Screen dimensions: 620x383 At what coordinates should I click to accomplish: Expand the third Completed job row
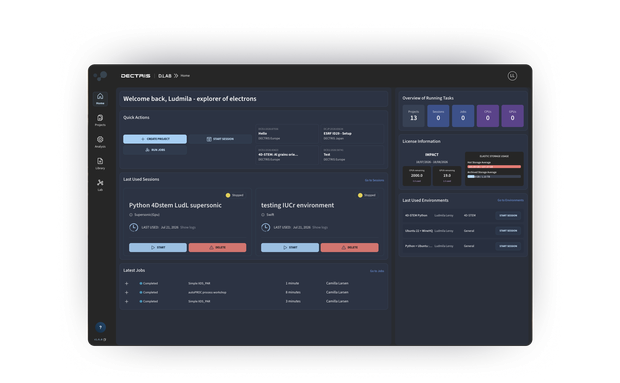click(127, 302)
